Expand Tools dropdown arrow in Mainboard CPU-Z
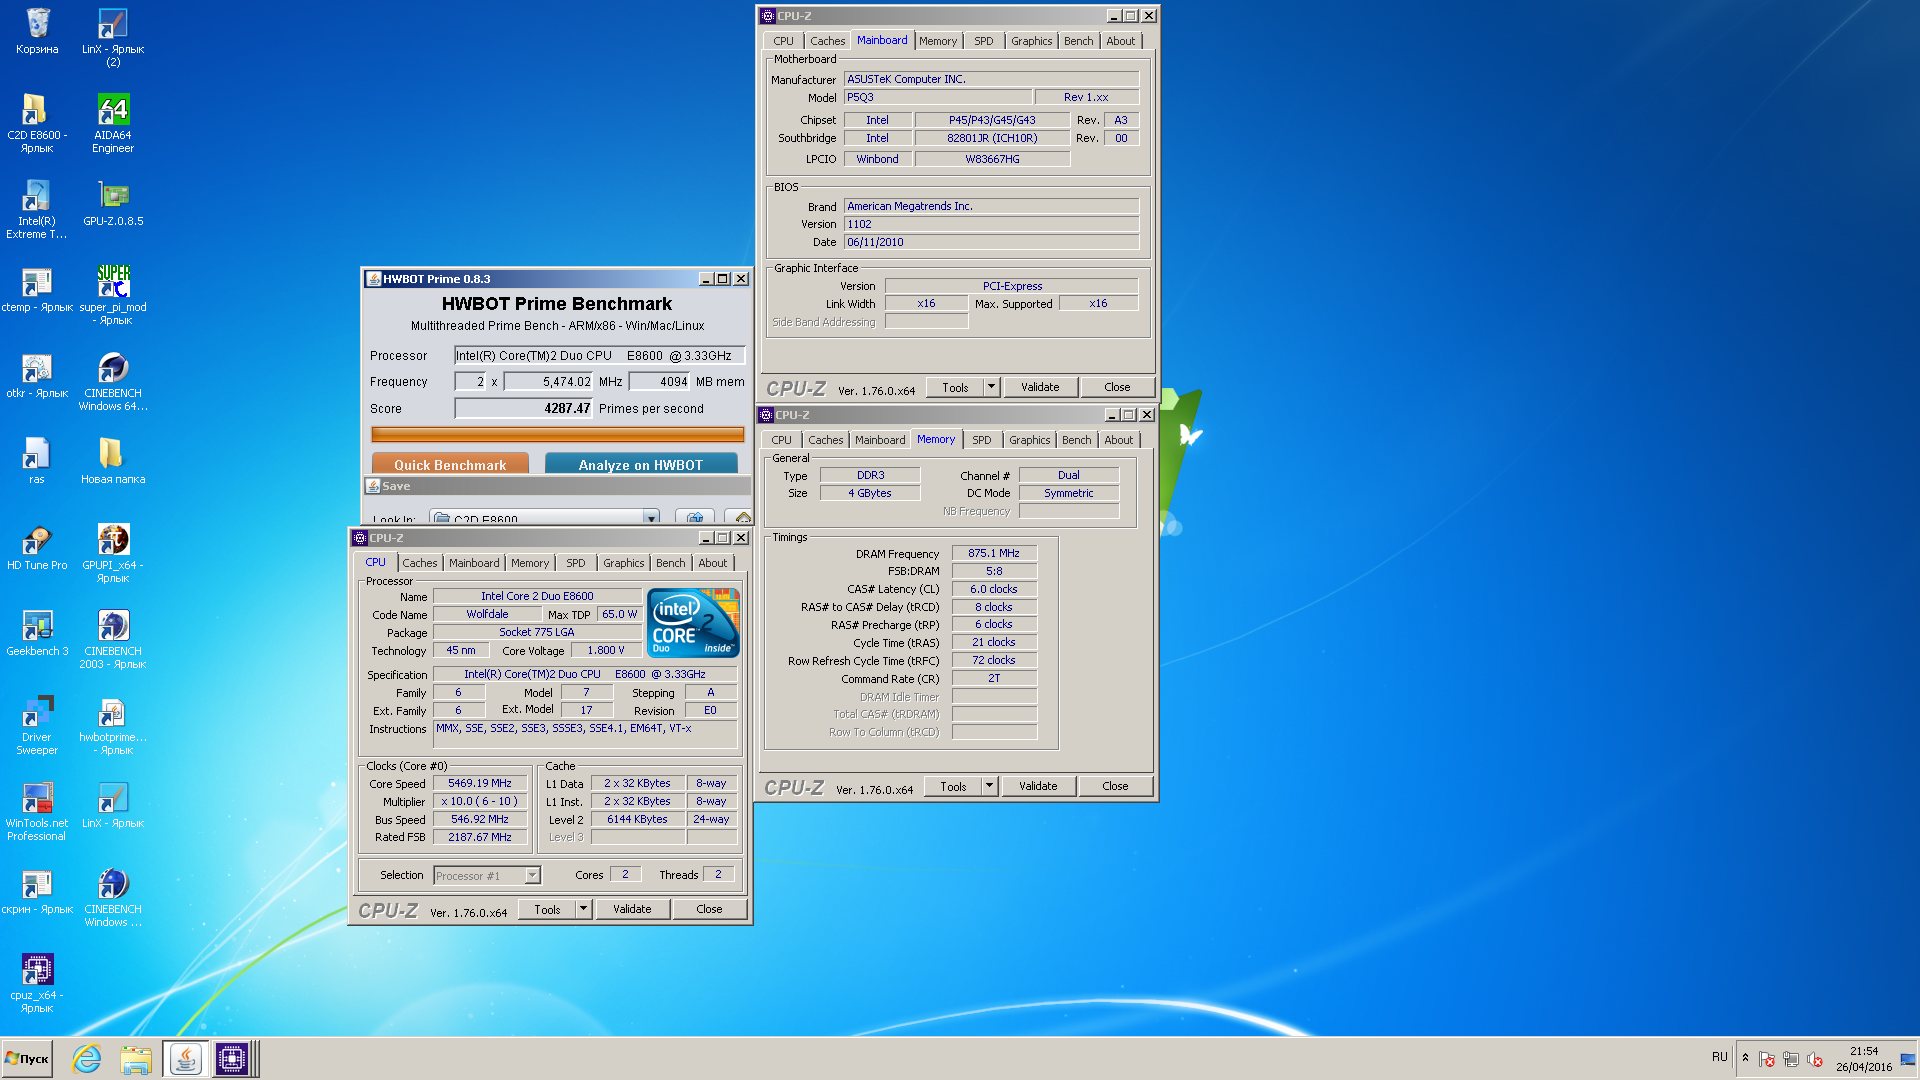The height and width of the screenshot is (1080, 1920). coord(991,388)
